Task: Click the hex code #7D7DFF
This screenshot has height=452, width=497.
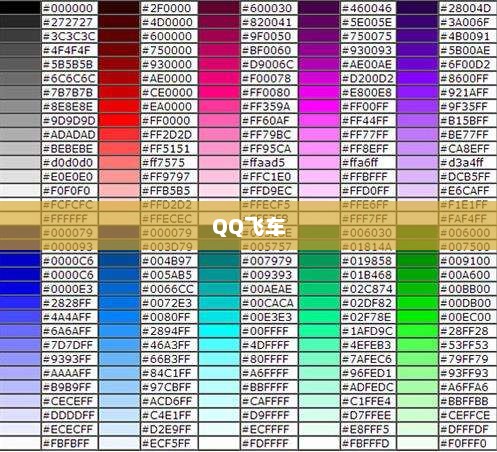Action: (68, 345)
